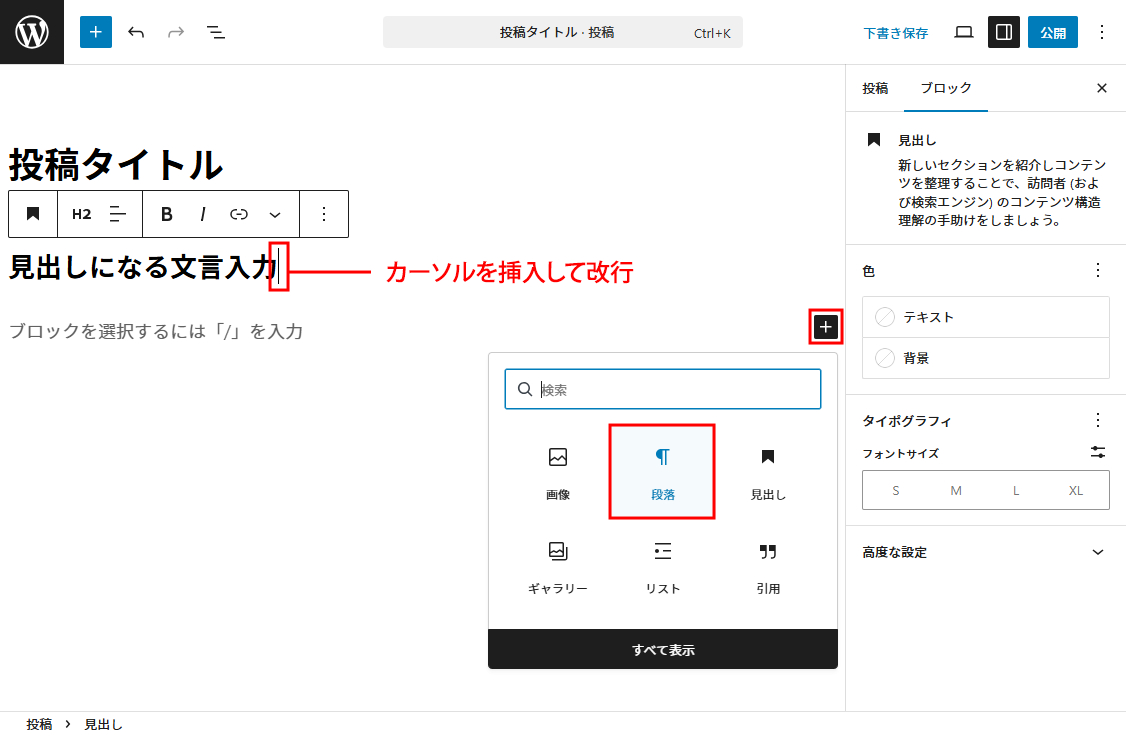Select font size S

pyautogui.click(x=895, y=490)
